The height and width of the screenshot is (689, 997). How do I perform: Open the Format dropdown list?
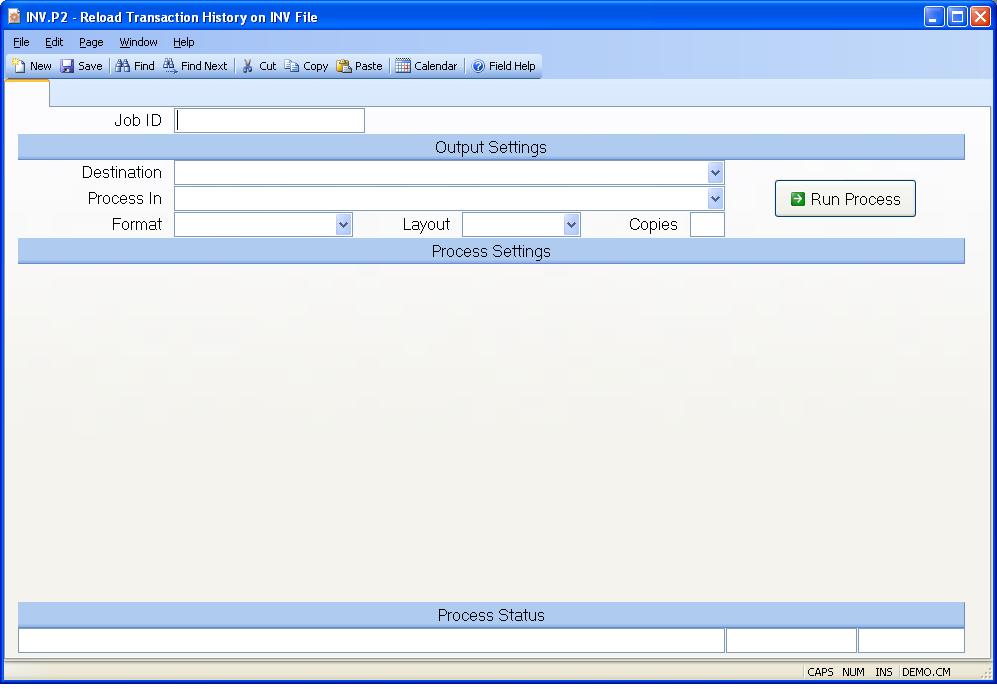[343, 225]
